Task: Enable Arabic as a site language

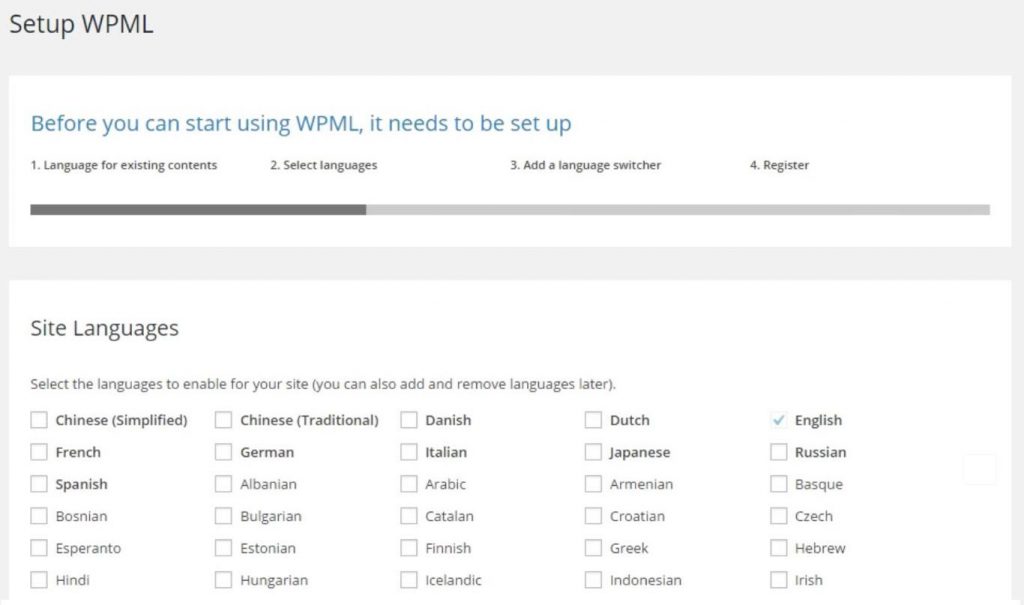Action: pos(408,484)
